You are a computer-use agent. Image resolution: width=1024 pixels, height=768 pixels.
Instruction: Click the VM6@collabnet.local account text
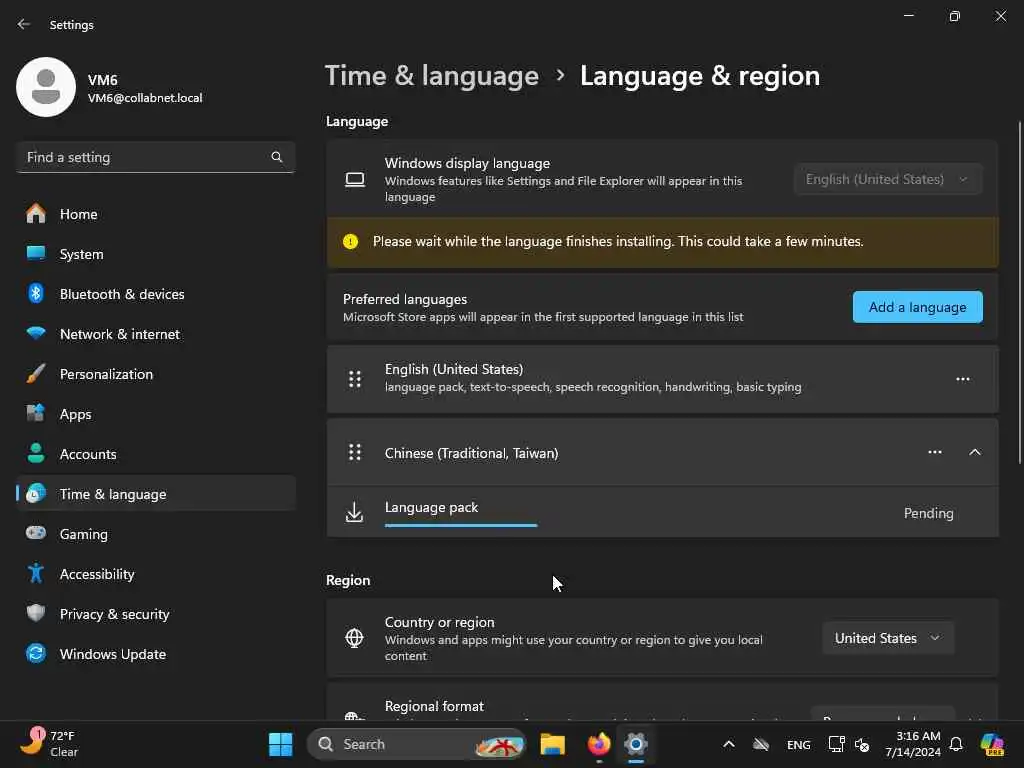[145, 98]
